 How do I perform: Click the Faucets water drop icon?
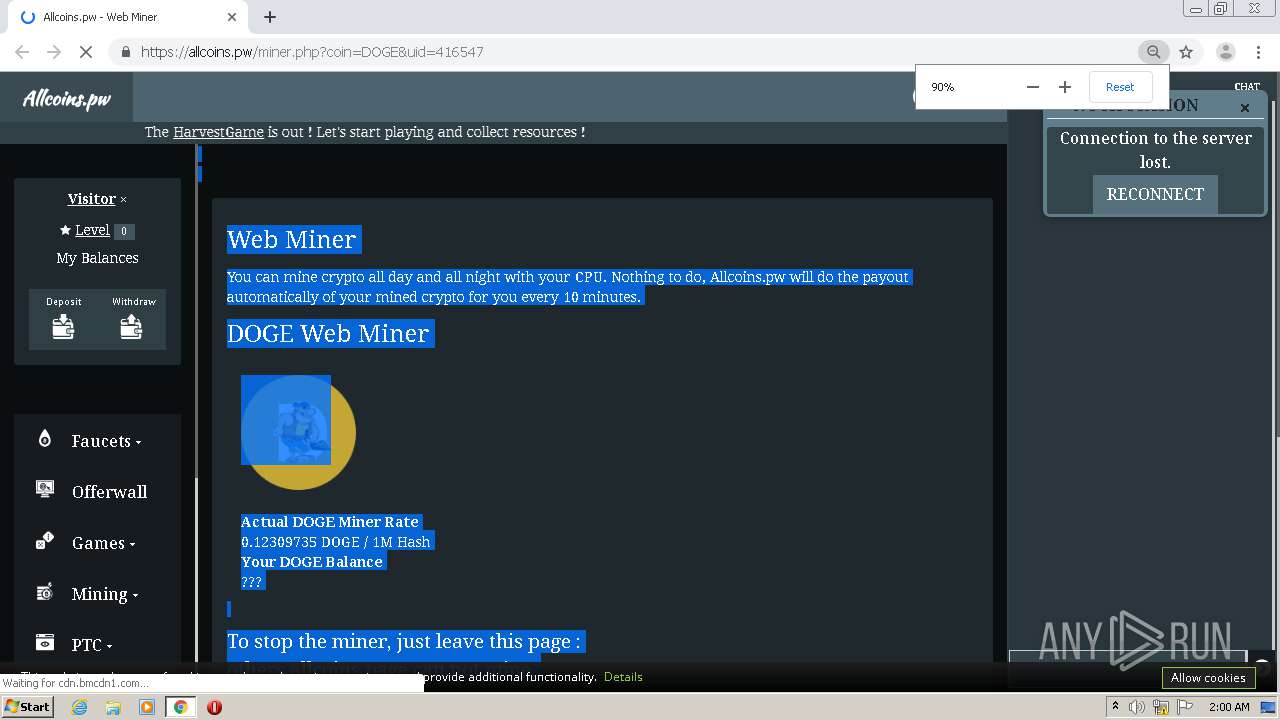coord(44,439)
